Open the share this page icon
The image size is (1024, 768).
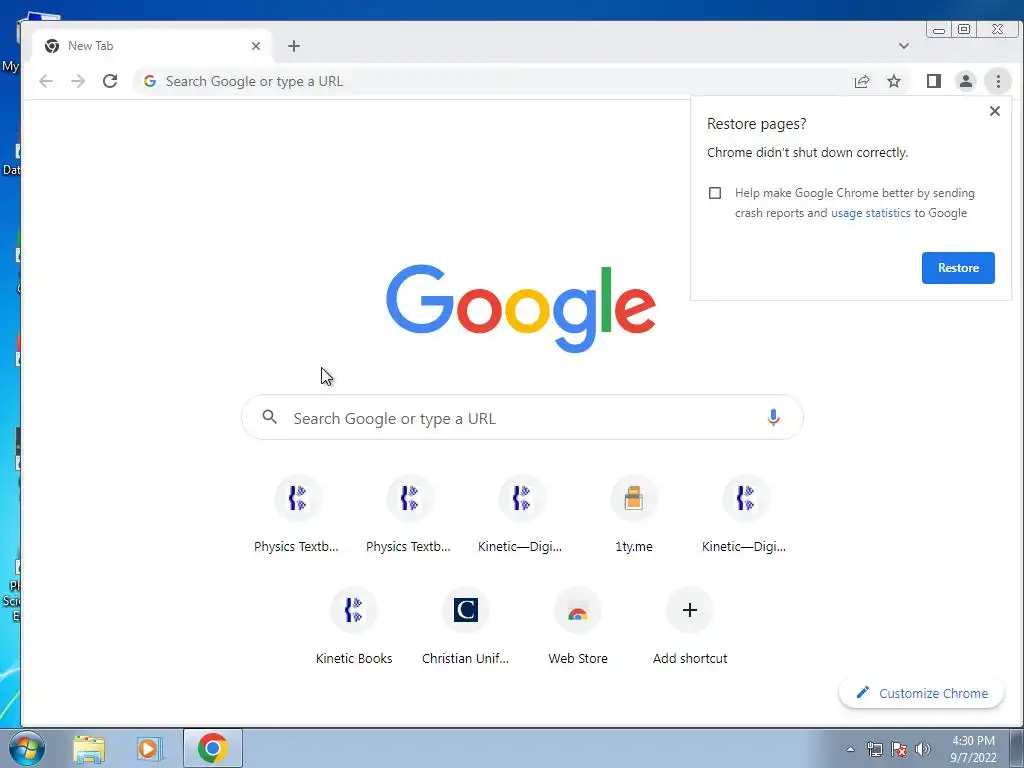(862, 81)
